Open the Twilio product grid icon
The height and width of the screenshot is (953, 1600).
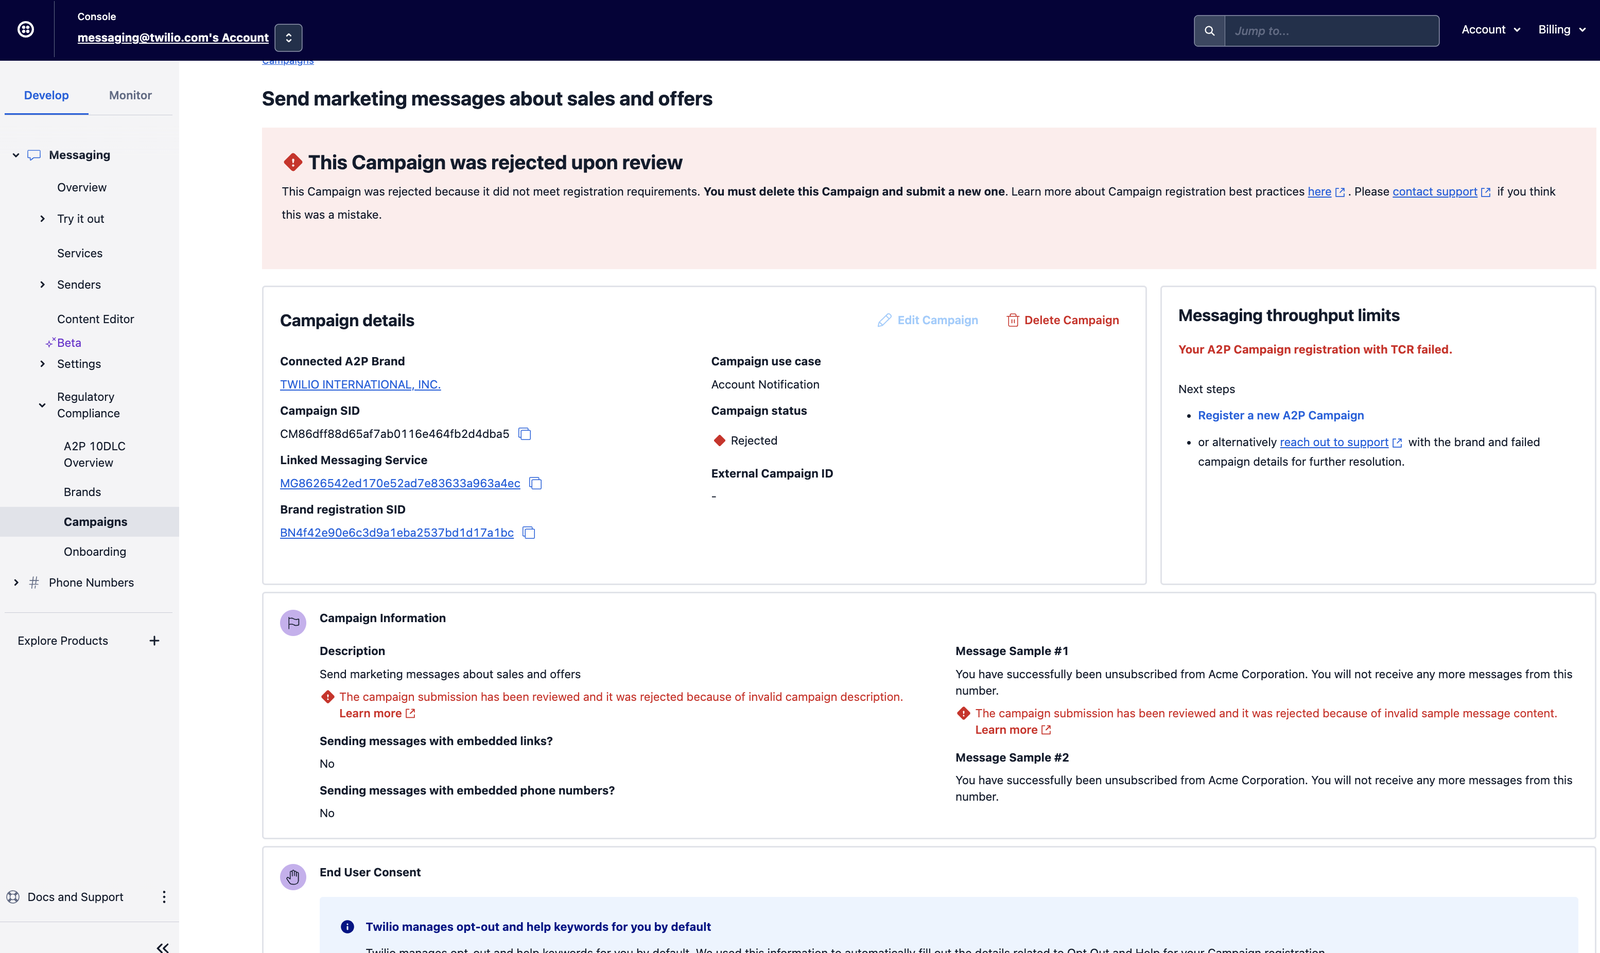tap(24, 29)
